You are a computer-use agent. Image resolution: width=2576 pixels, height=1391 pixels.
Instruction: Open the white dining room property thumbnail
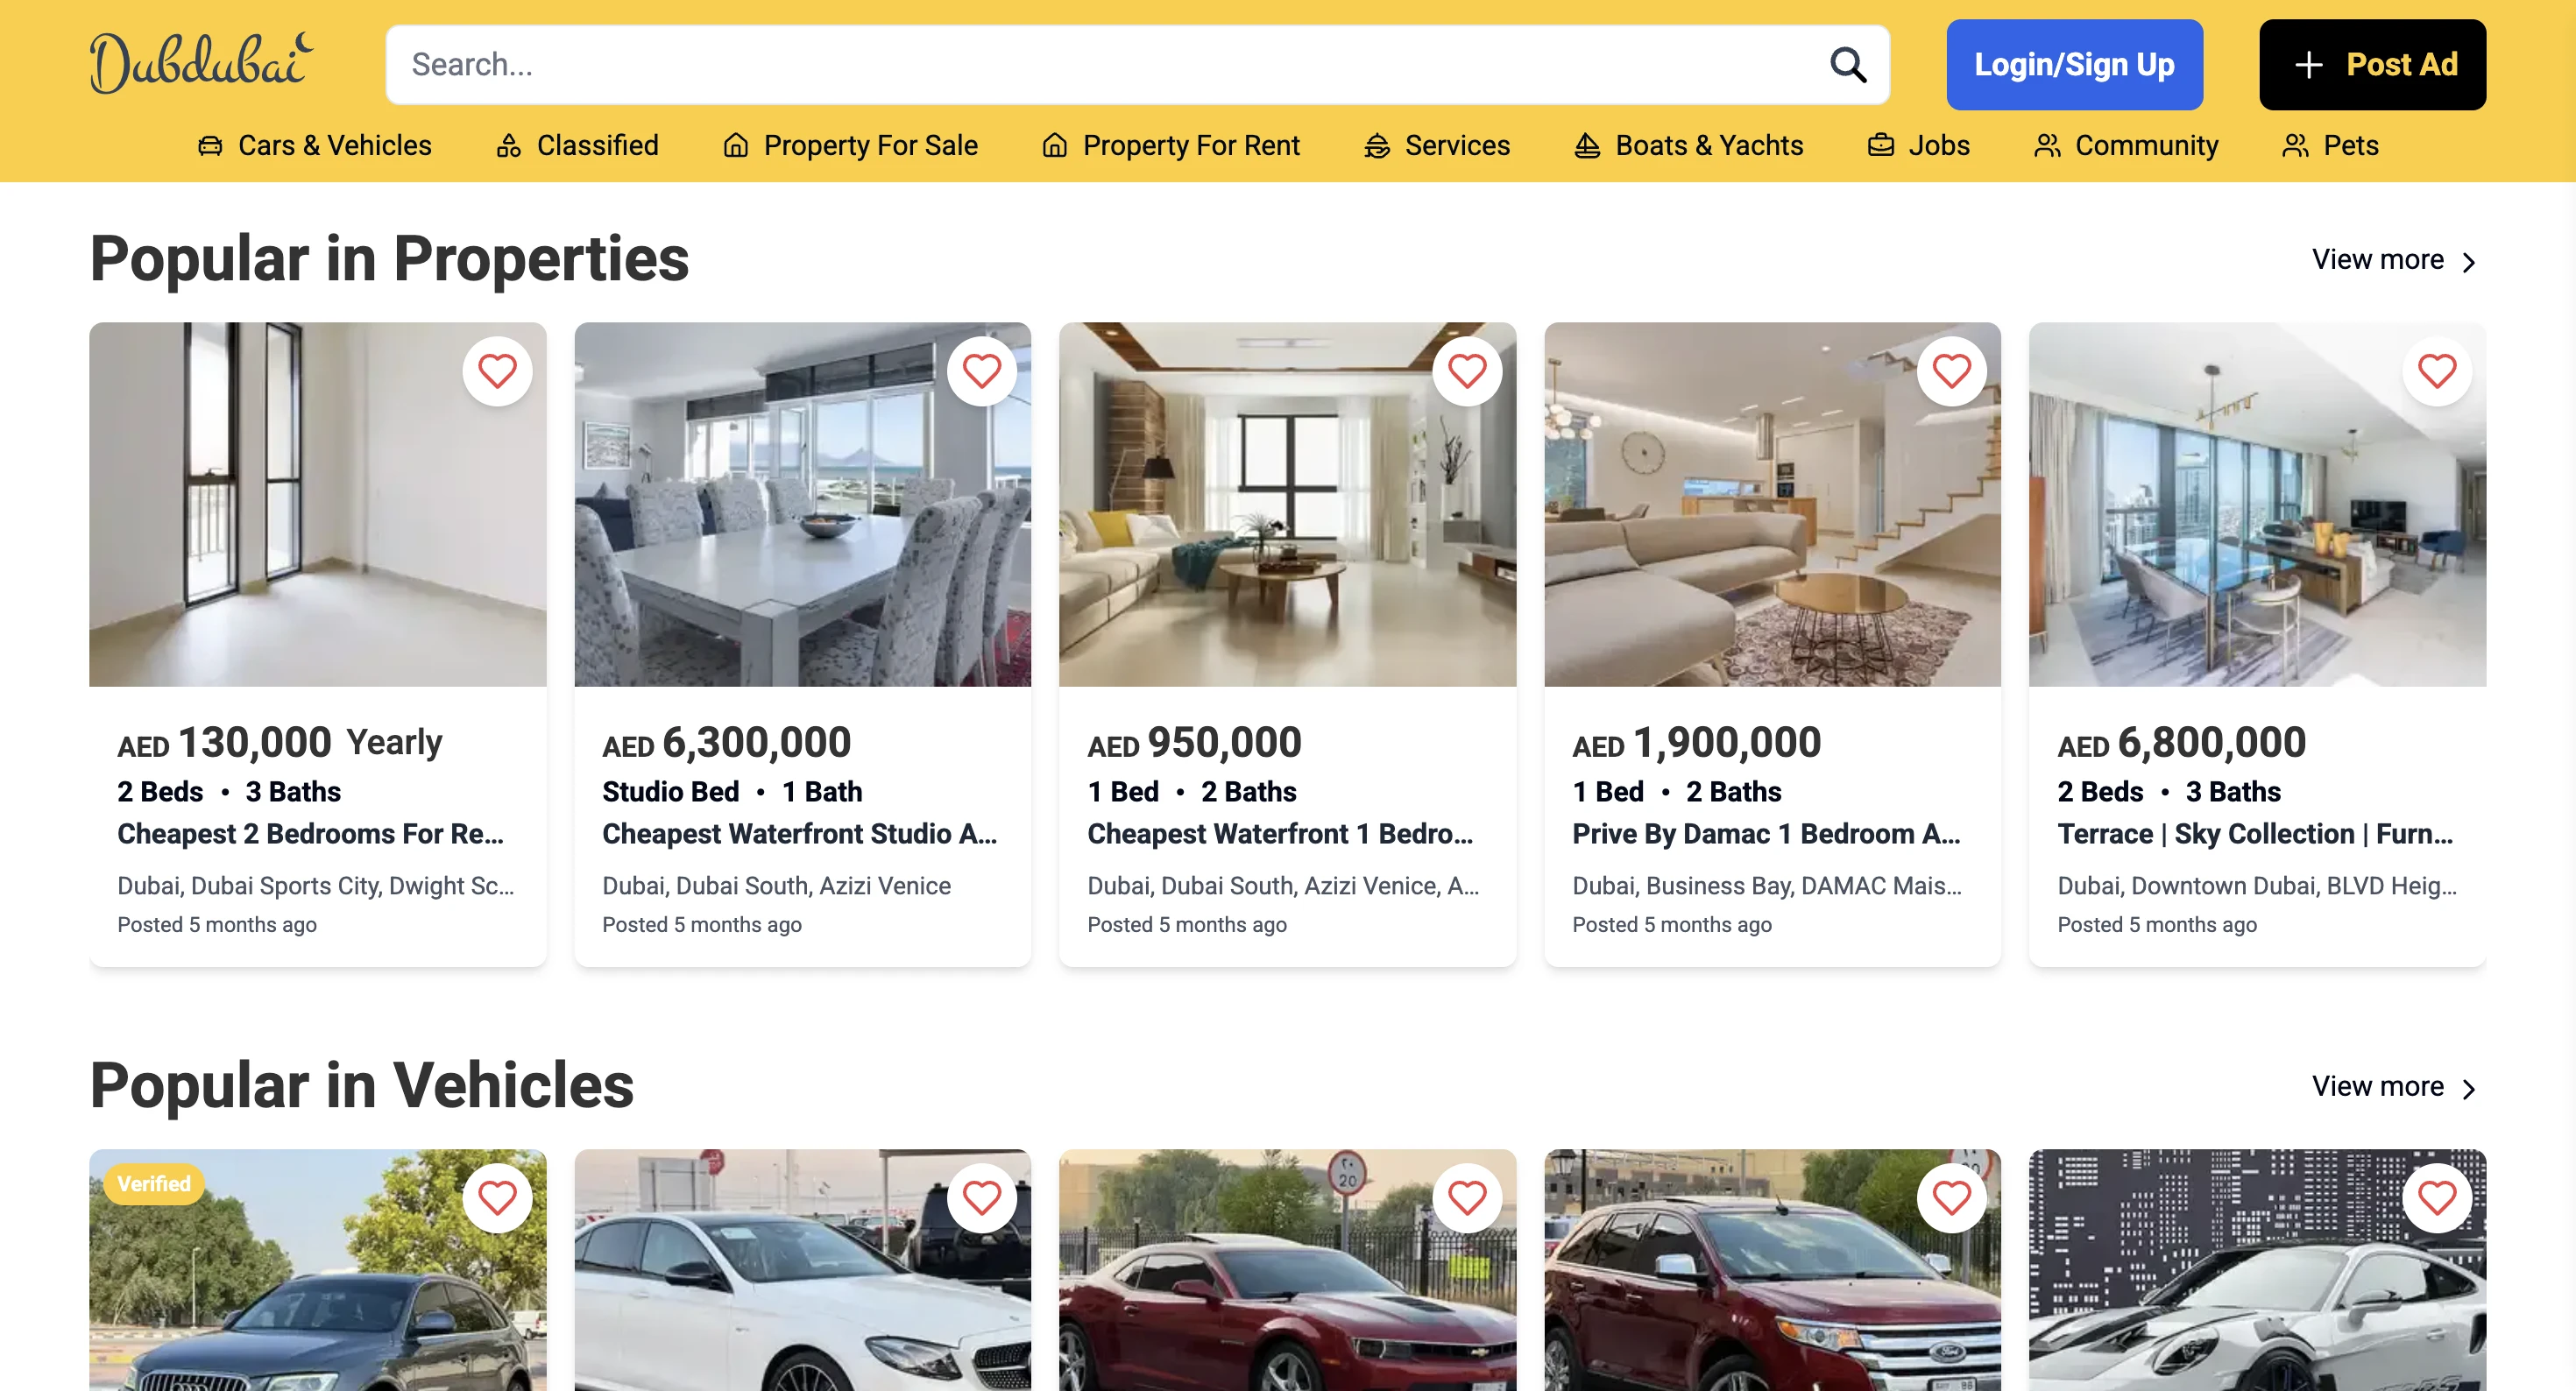(x=802, y=504)
